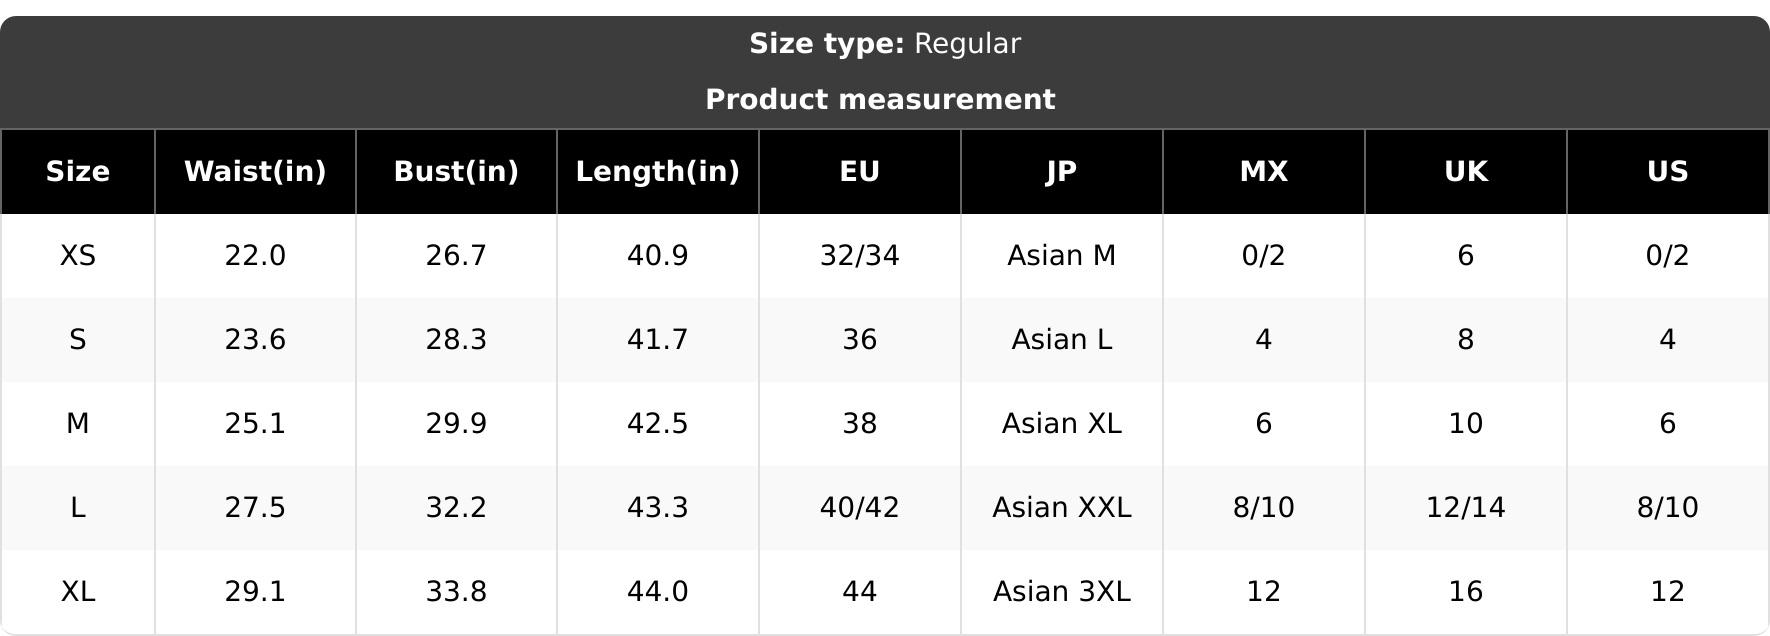1770x636 pixels.
Task: Select the Asian XXL cell
Action: pos(1062,508)
